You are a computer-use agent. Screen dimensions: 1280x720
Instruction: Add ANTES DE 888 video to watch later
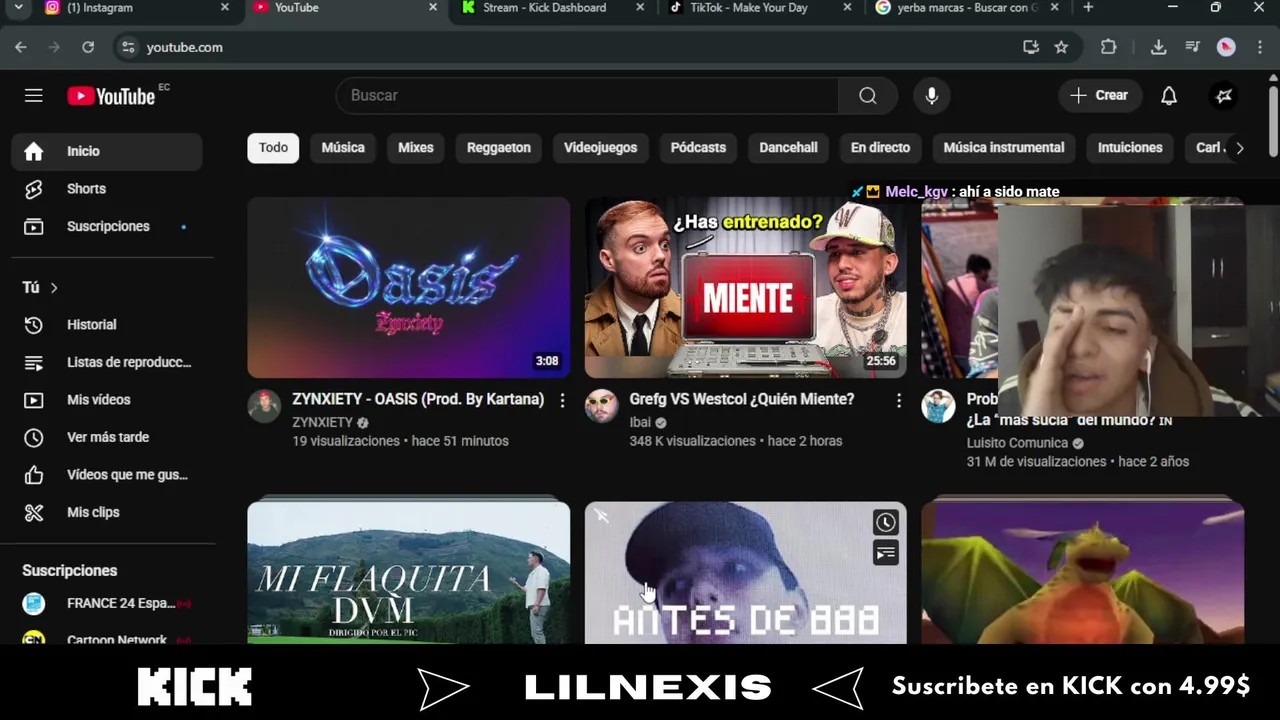(886, 522)
